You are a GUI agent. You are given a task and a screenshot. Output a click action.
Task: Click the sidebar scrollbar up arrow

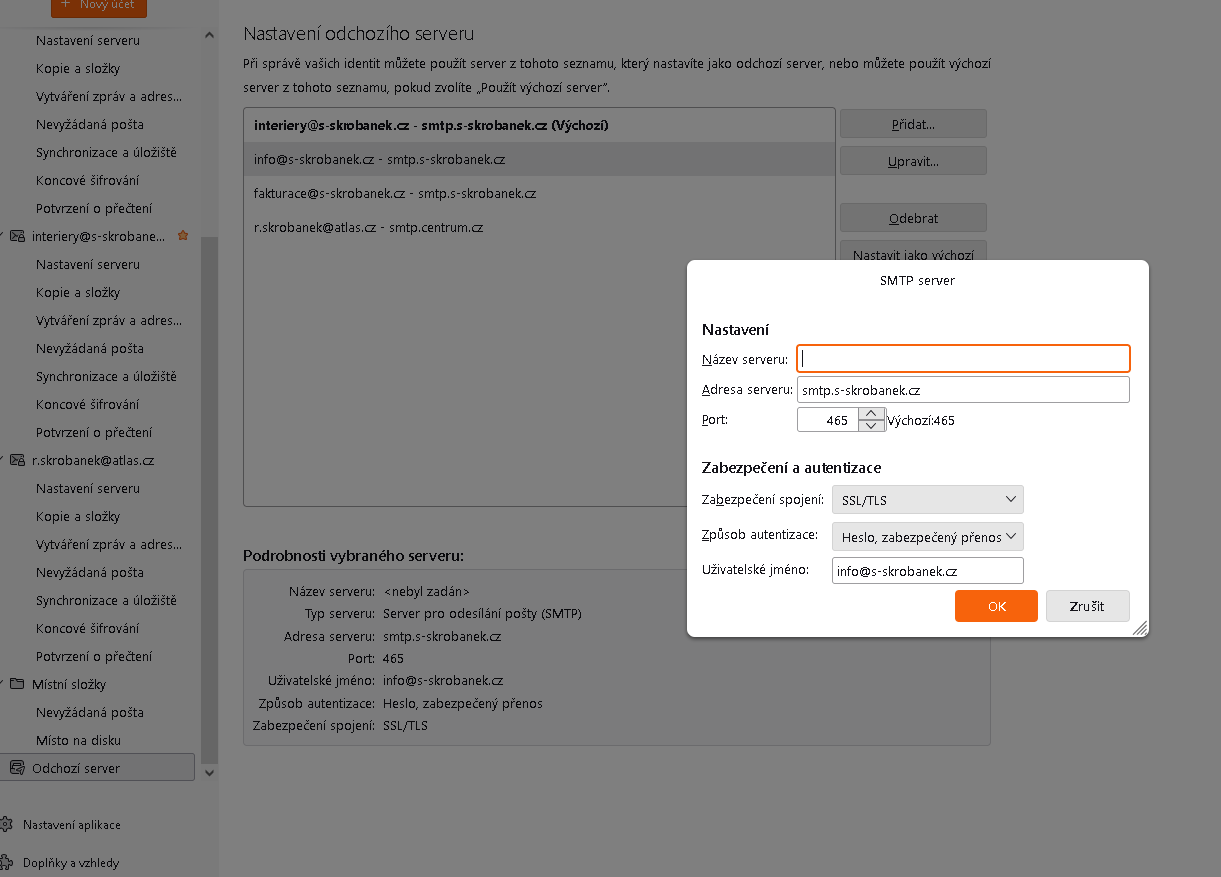[209, 35]
